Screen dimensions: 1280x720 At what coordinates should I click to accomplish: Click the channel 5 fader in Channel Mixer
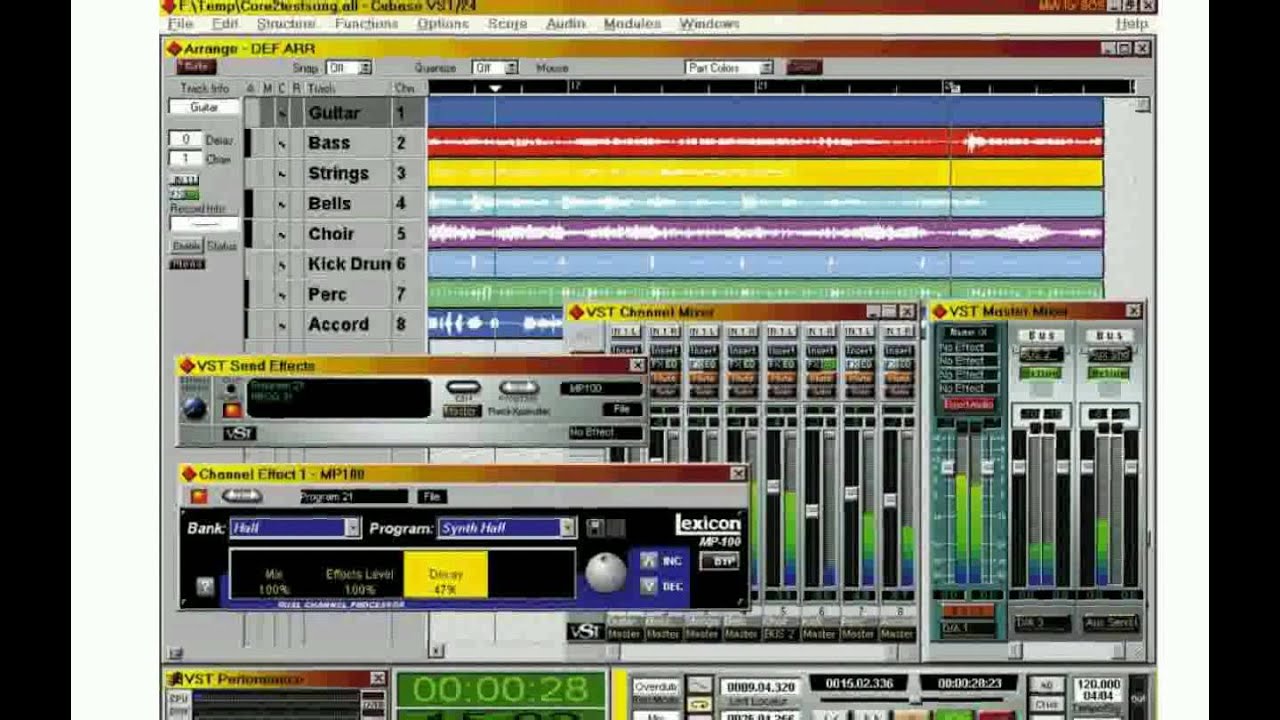773,487
